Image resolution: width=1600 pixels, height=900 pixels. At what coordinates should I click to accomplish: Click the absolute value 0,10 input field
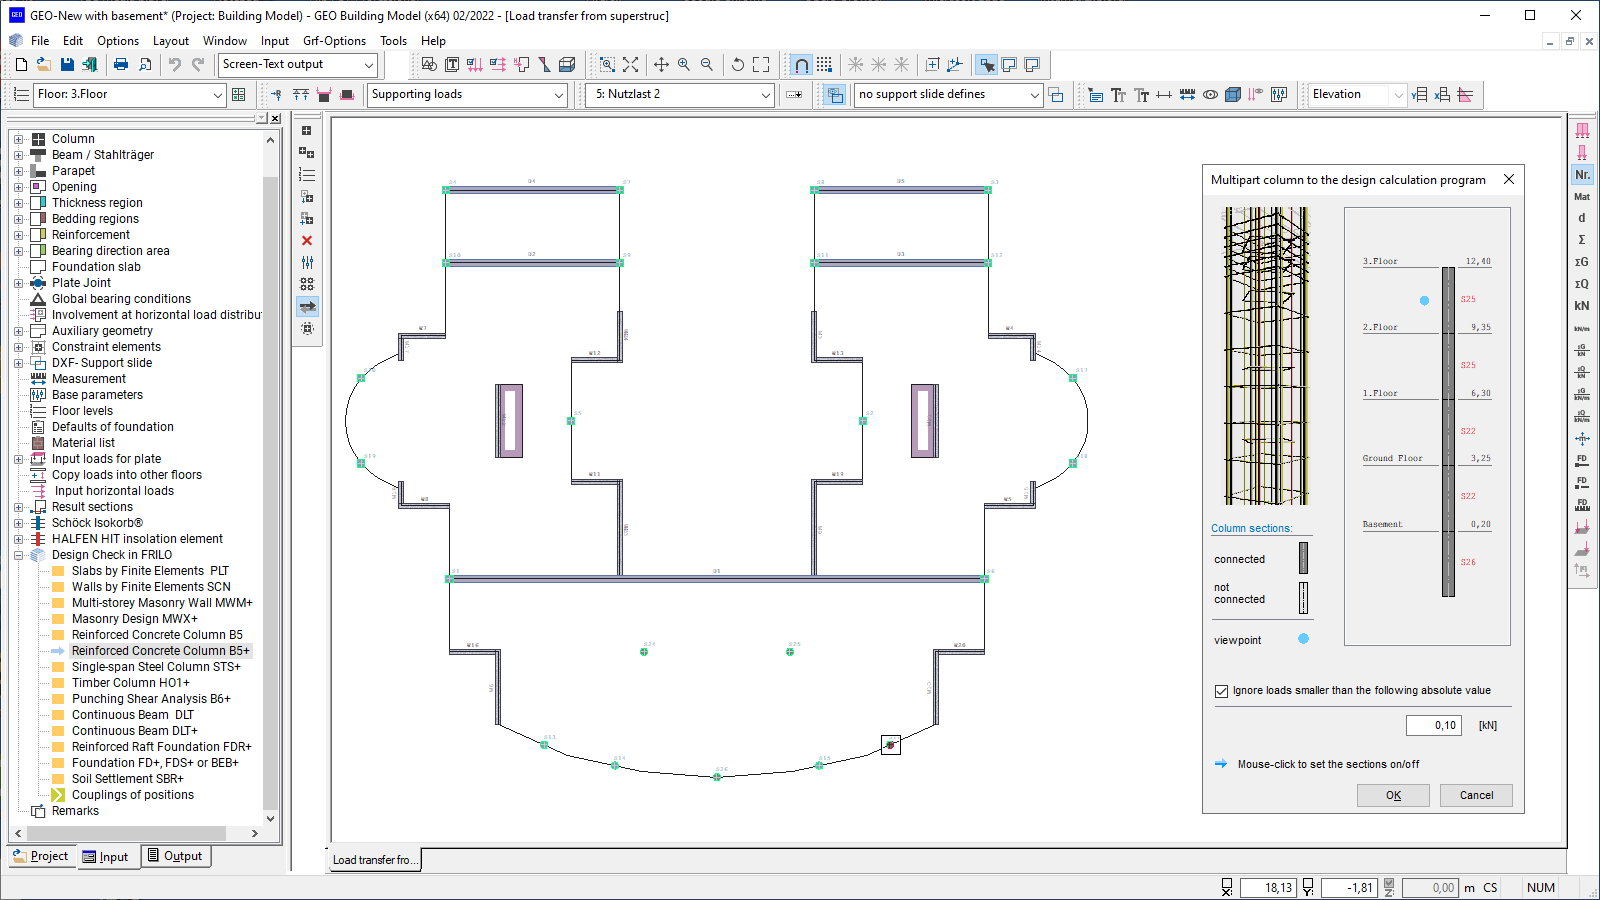tap(1434, 725)
